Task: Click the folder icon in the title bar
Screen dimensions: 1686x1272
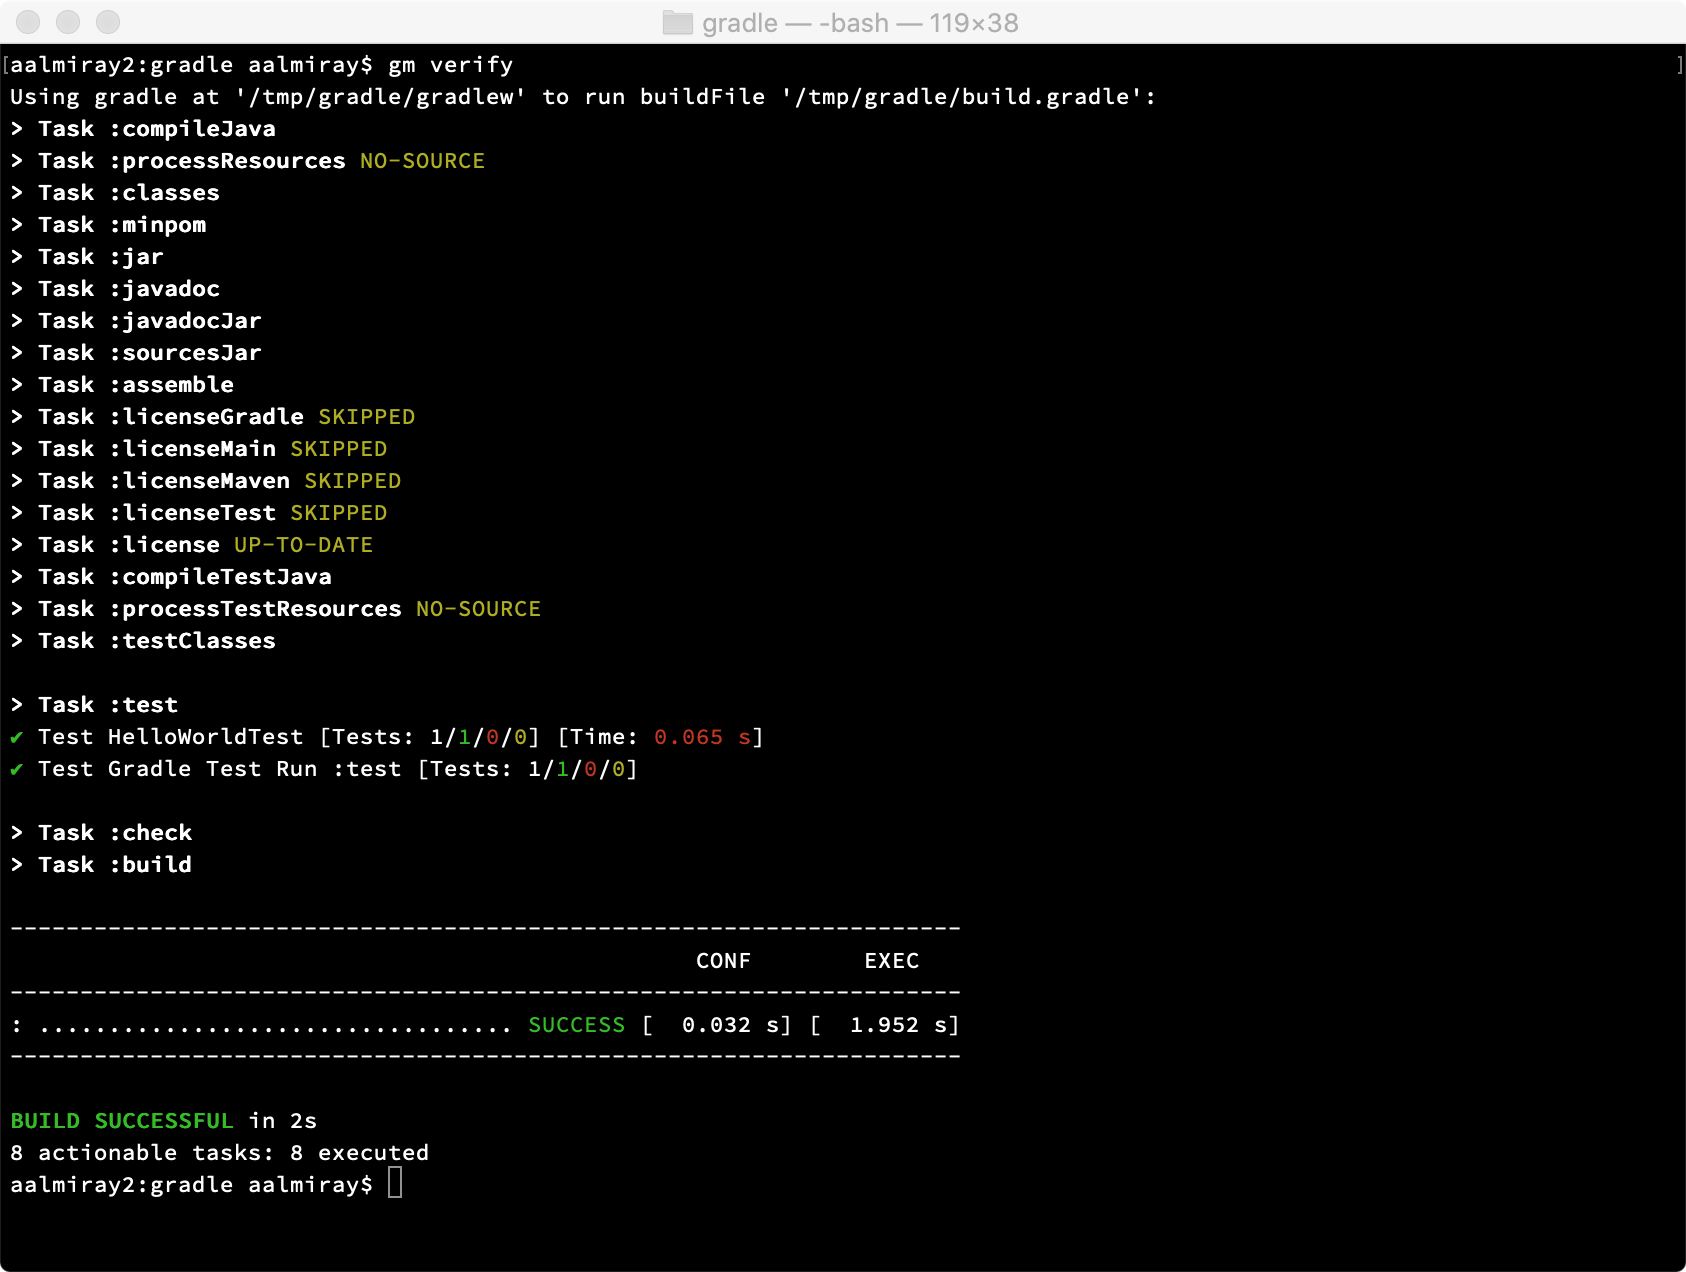Action: point(676,22)
